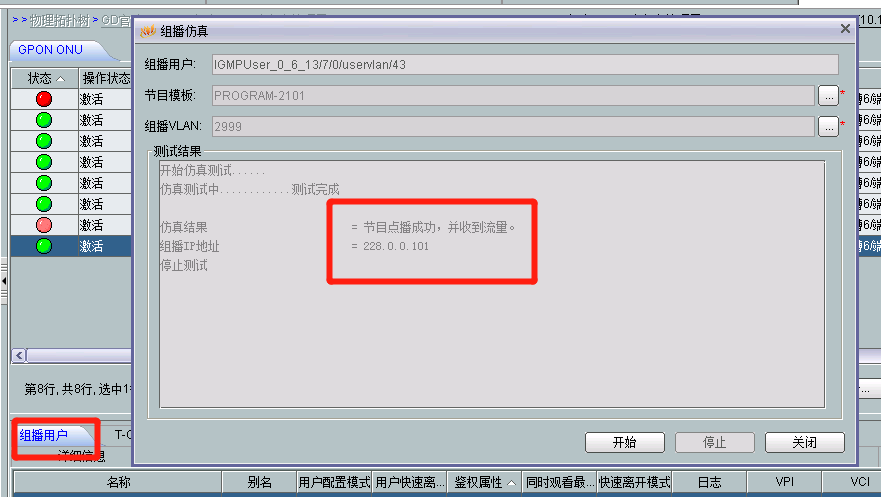Image resolution: width=881 pixels, height=497 pixels.
Task: Click the 名称 column header
Action: click(x=118, y=482)
